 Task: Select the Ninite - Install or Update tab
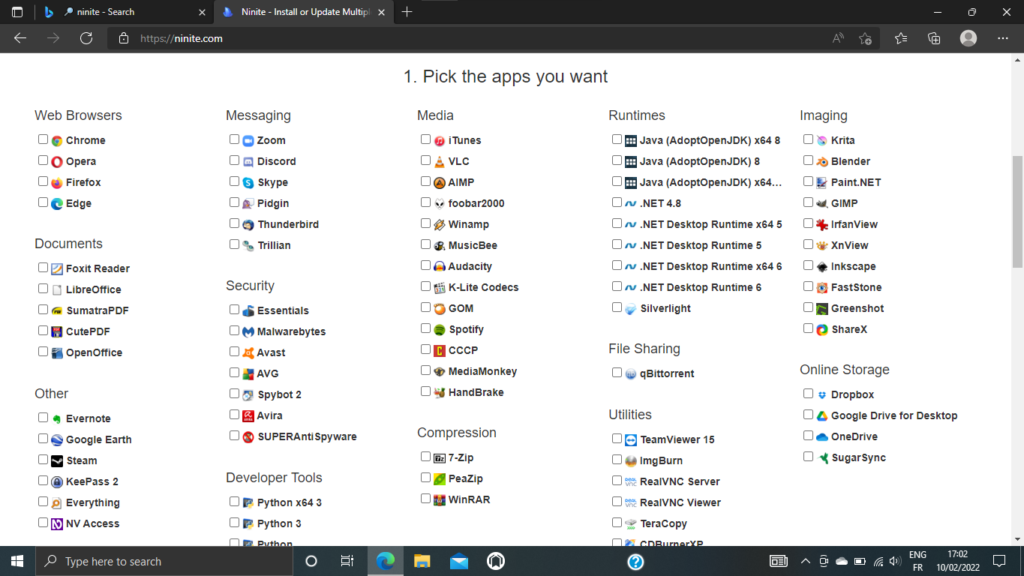pyautogui.click(x=304, y=12)
